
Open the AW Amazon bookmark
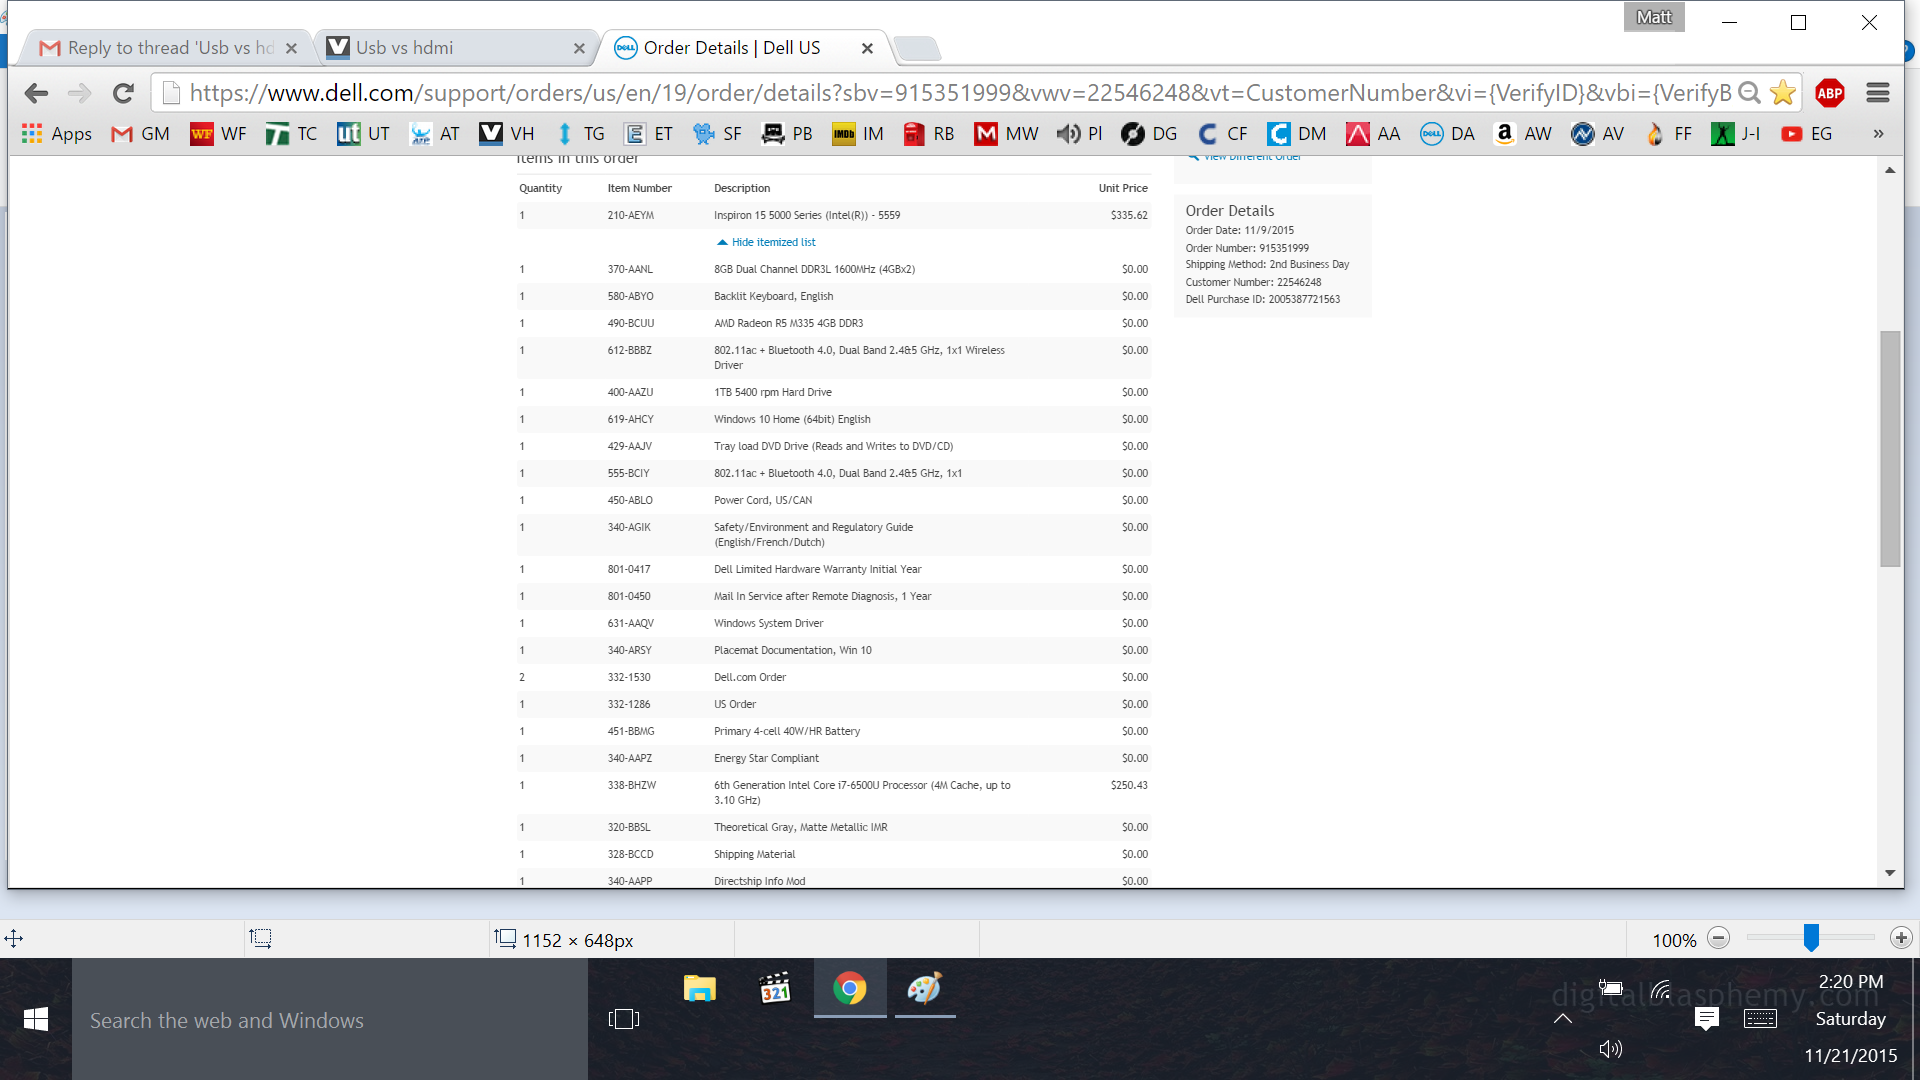coord(1522,134)
